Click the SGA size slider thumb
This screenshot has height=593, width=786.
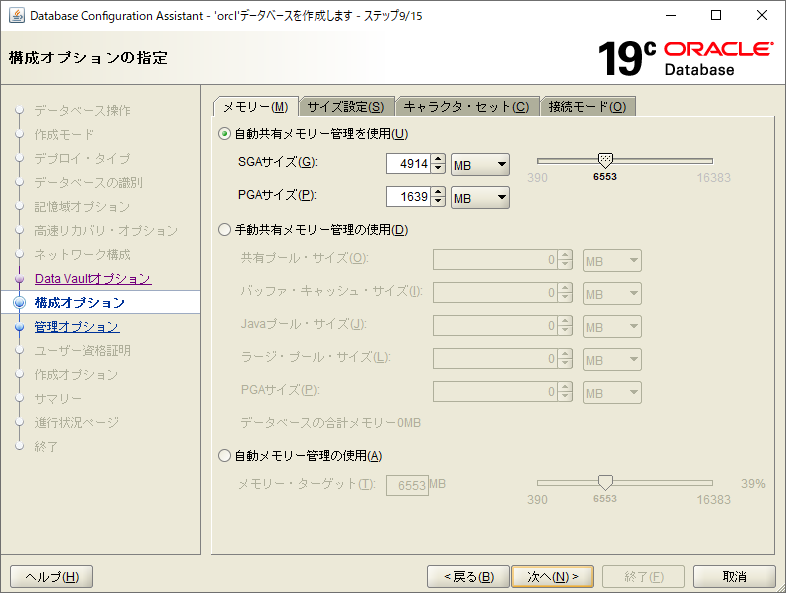[605, 160]
